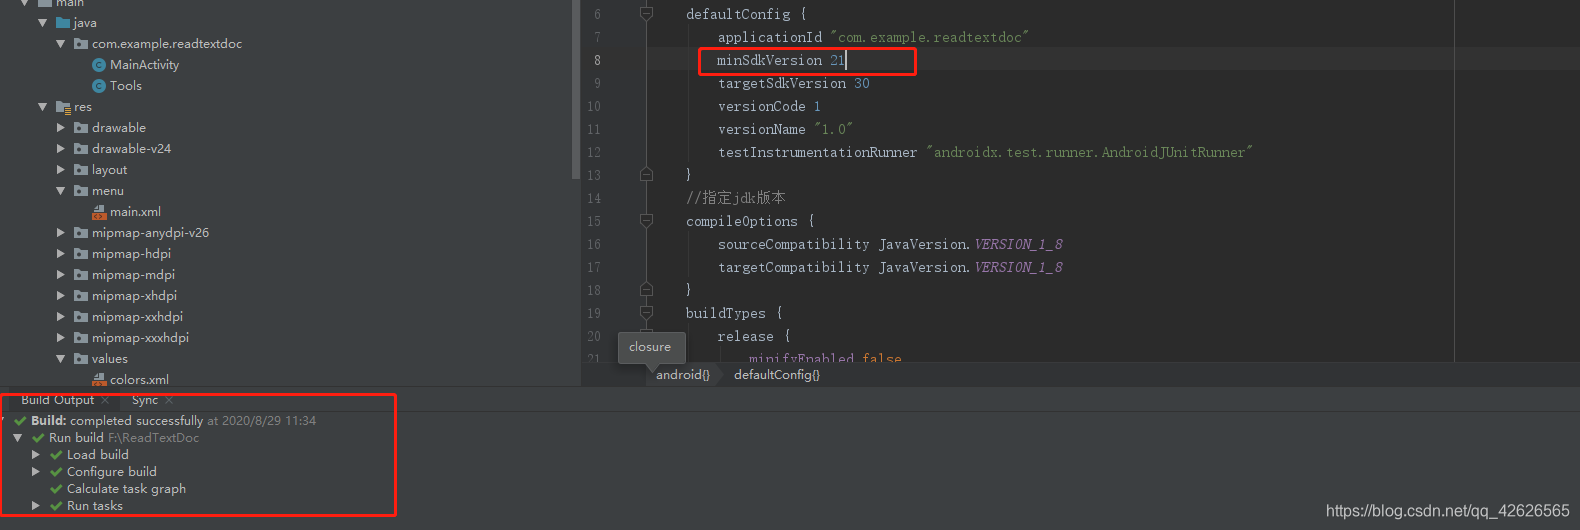Click the targetSdkVersion 30 line
1580x530 pixels.
pos(794,84)
